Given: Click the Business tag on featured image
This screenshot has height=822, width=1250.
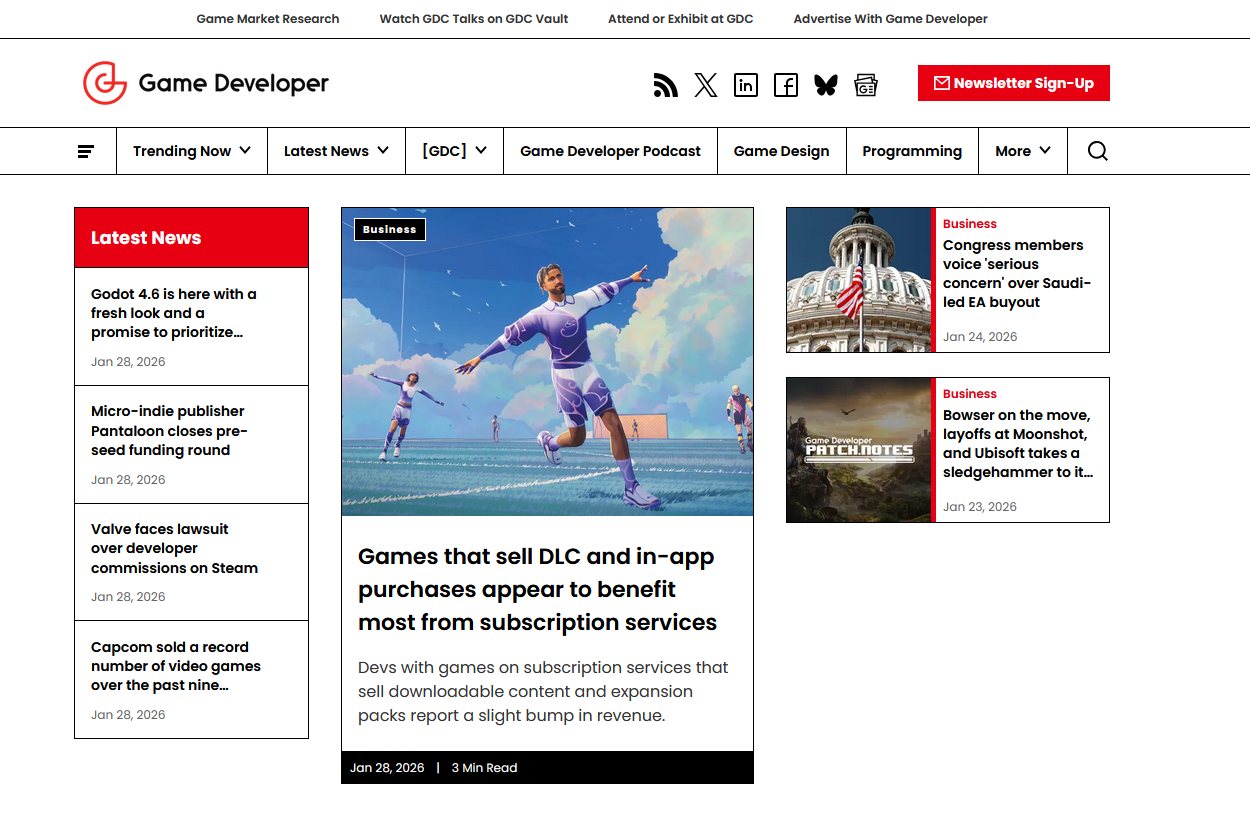Looking at the screenshot, I should point(390,230).
